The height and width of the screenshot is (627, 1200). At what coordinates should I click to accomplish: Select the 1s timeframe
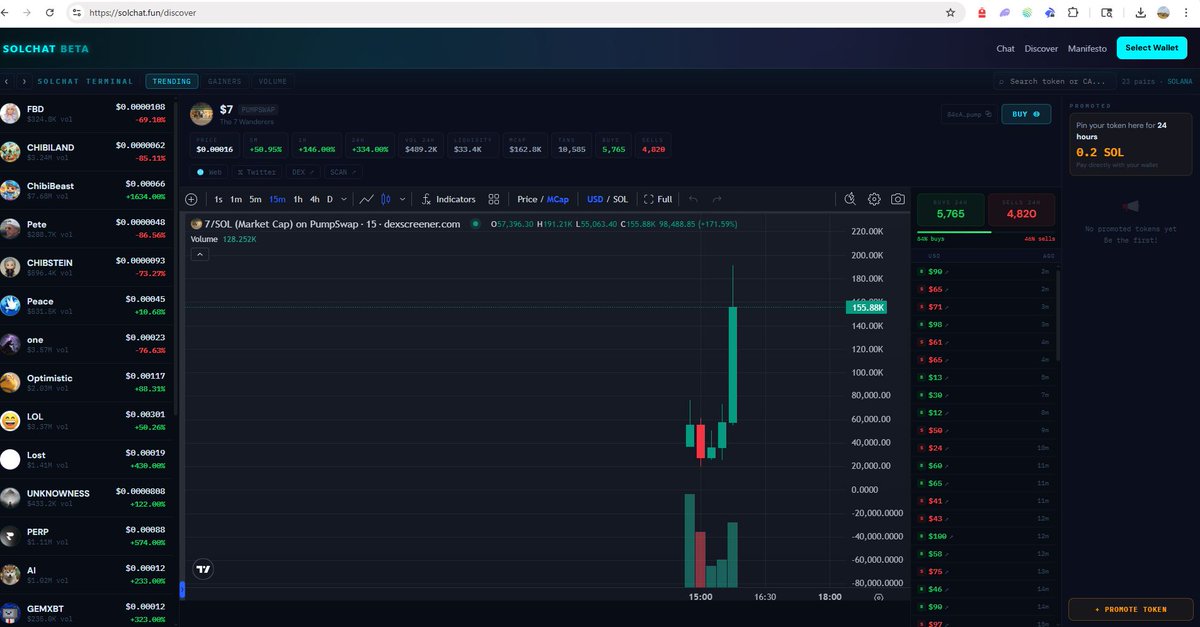[218, 199]
